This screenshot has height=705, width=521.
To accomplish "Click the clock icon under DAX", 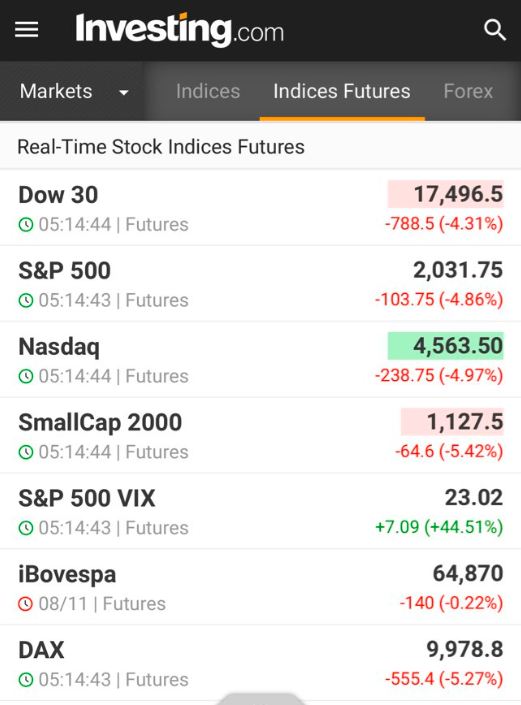I will pyautogui.click(x=26, y=680).
